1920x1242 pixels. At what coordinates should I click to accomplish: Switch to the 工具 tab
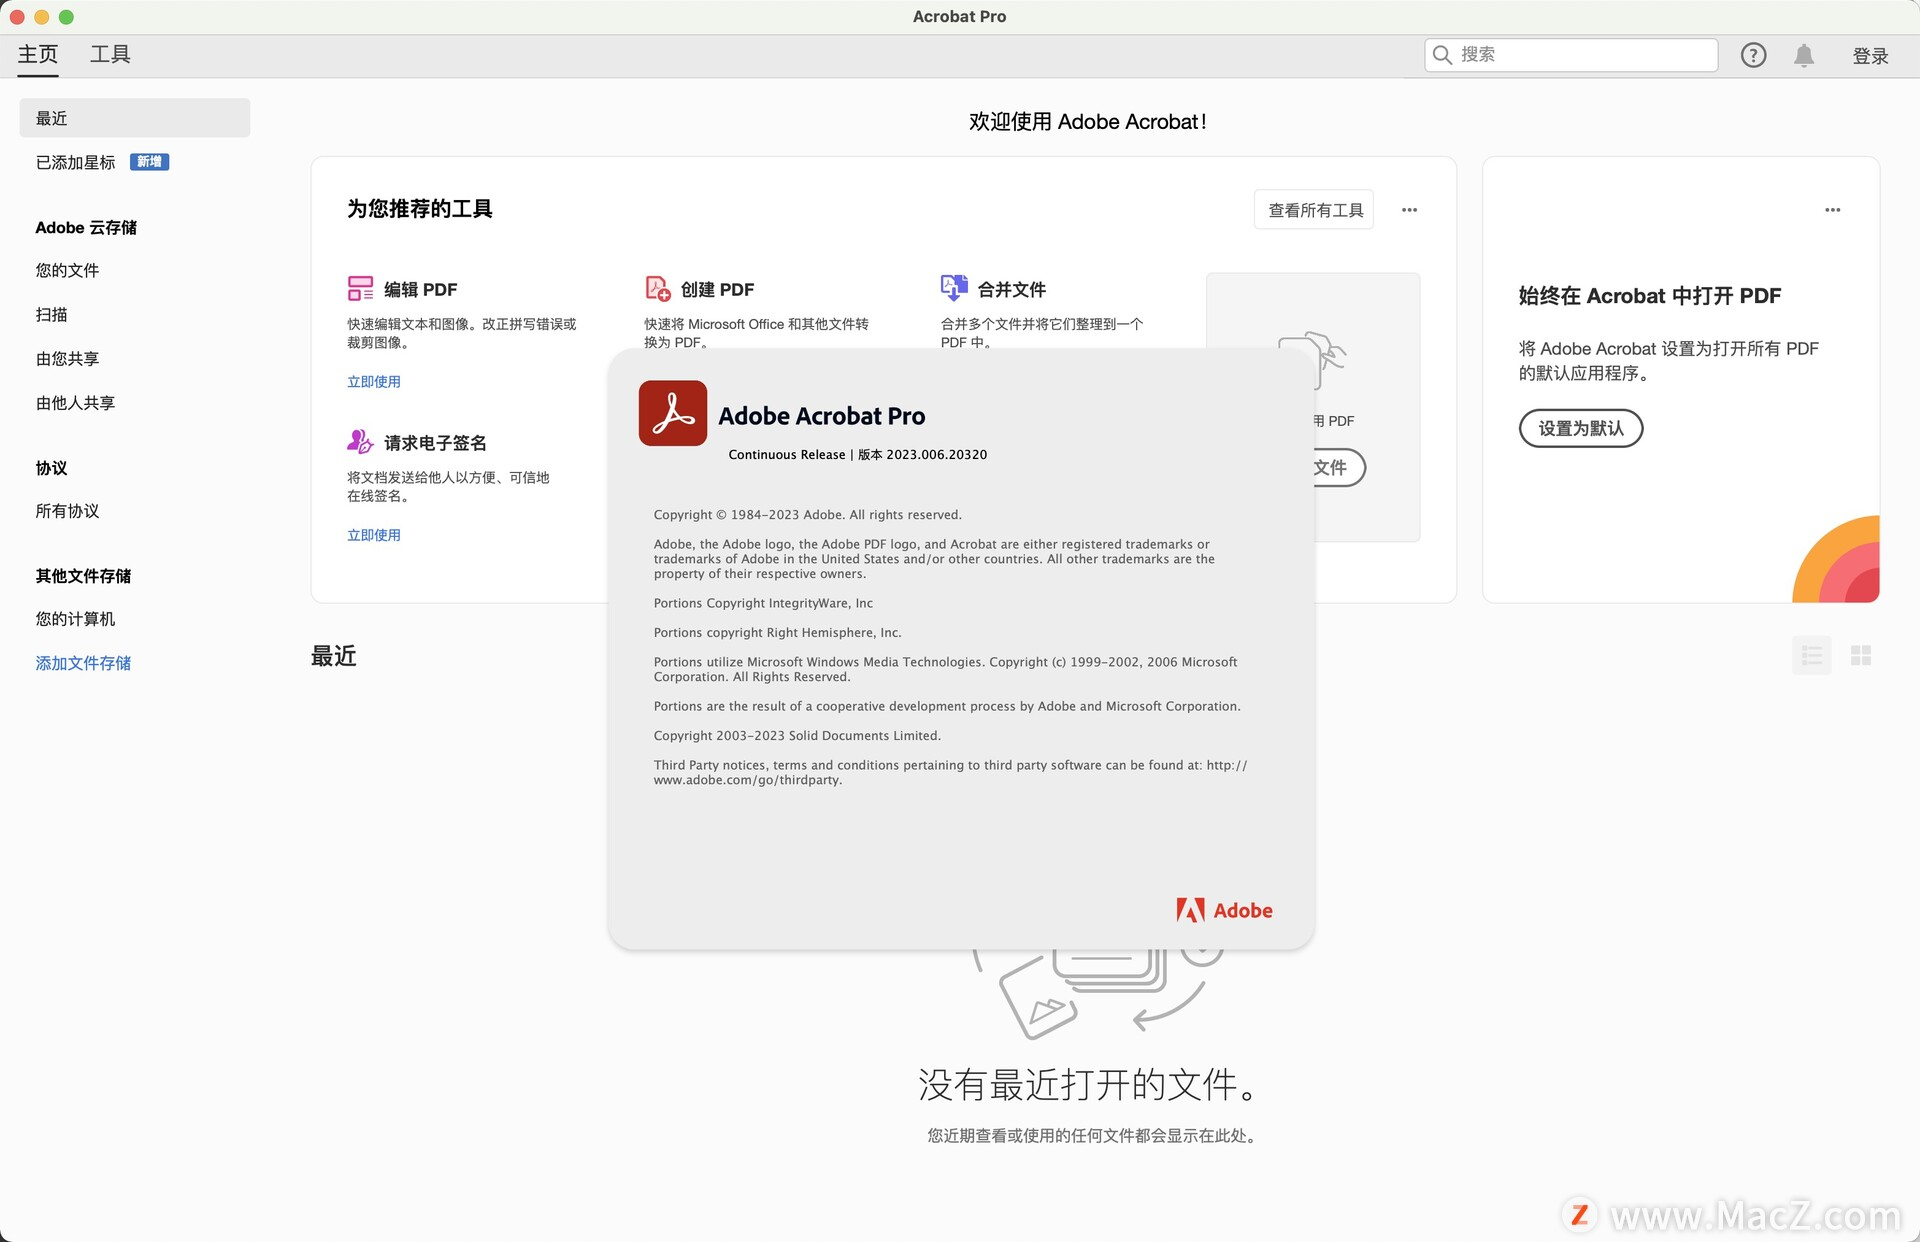click(x=110, y=55)
